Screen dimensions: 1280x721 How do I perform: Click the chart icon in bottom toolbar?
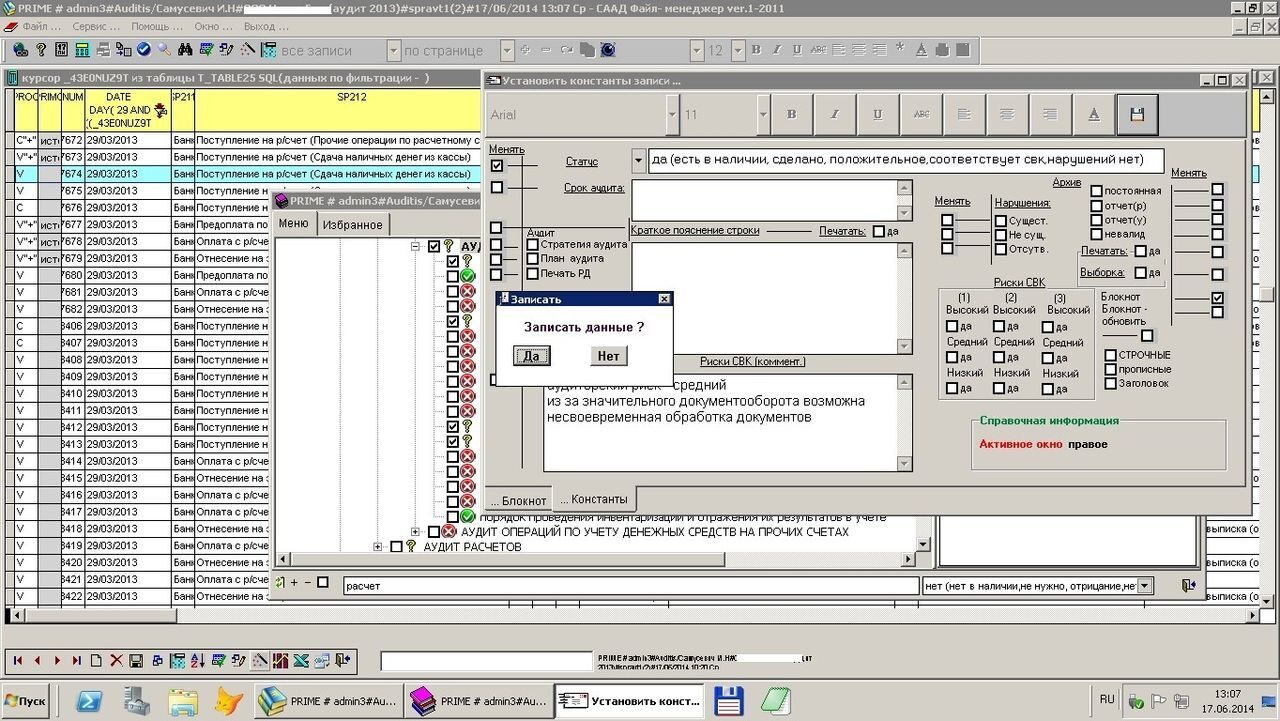[281, 660]
